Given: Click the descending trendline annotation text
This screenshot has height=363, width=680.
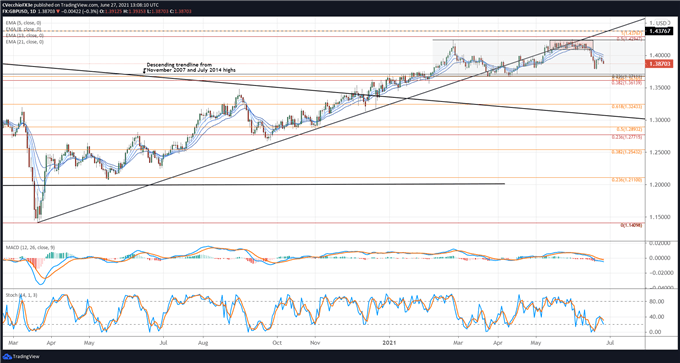Looking at the screenshot, I should point(191,67).
